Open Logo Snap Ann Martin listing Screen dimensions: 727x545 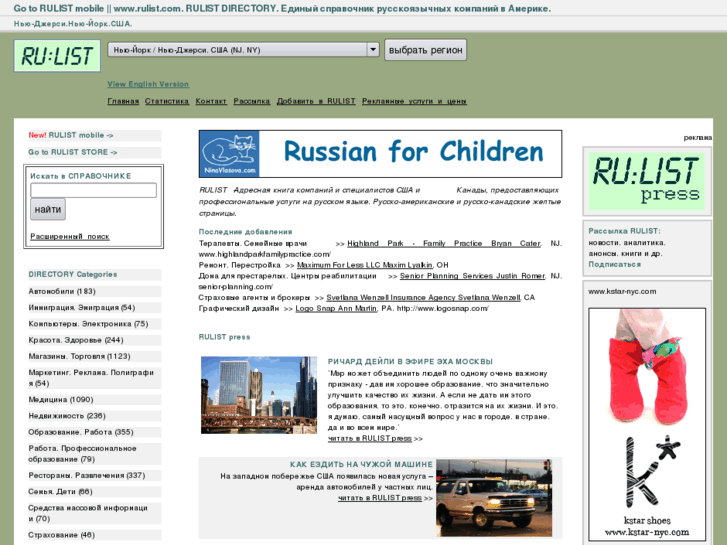tap(336, 308)
